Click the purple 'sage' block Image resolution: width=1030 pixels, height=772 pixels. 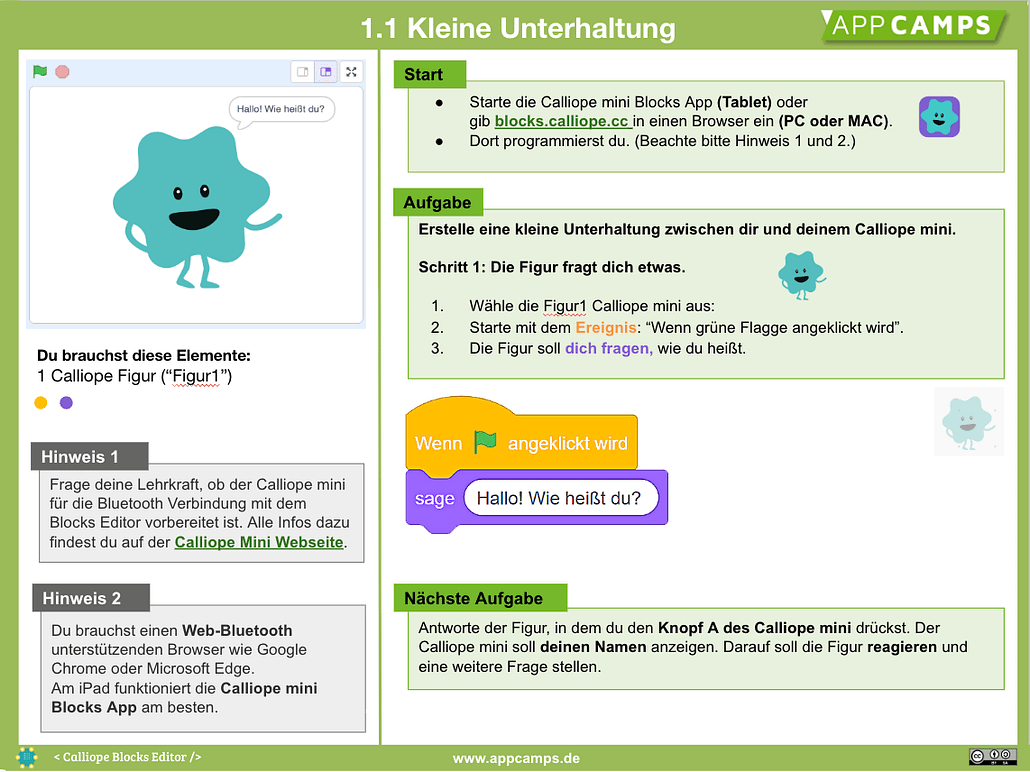point(433,497)
